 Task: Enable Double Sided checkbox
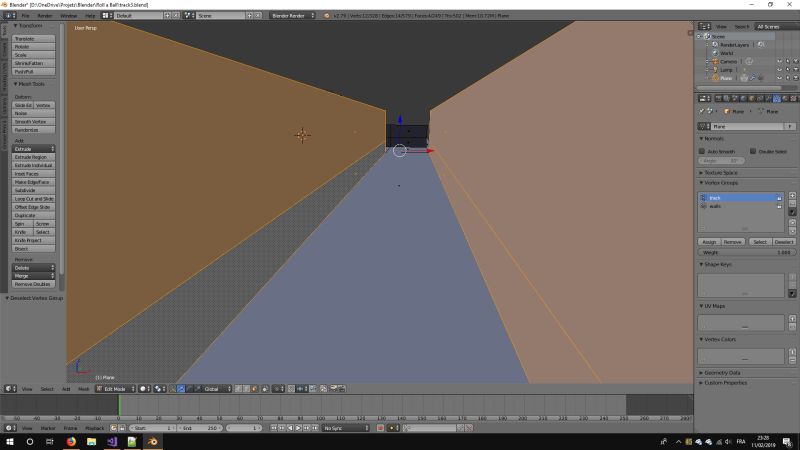coord(753,152)
